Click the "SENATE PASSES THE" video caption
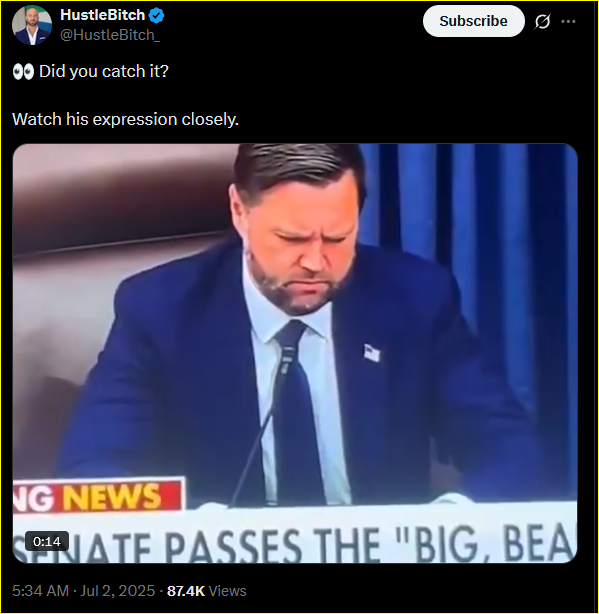This screenshot has width=599, height=614. pos(196,544)
